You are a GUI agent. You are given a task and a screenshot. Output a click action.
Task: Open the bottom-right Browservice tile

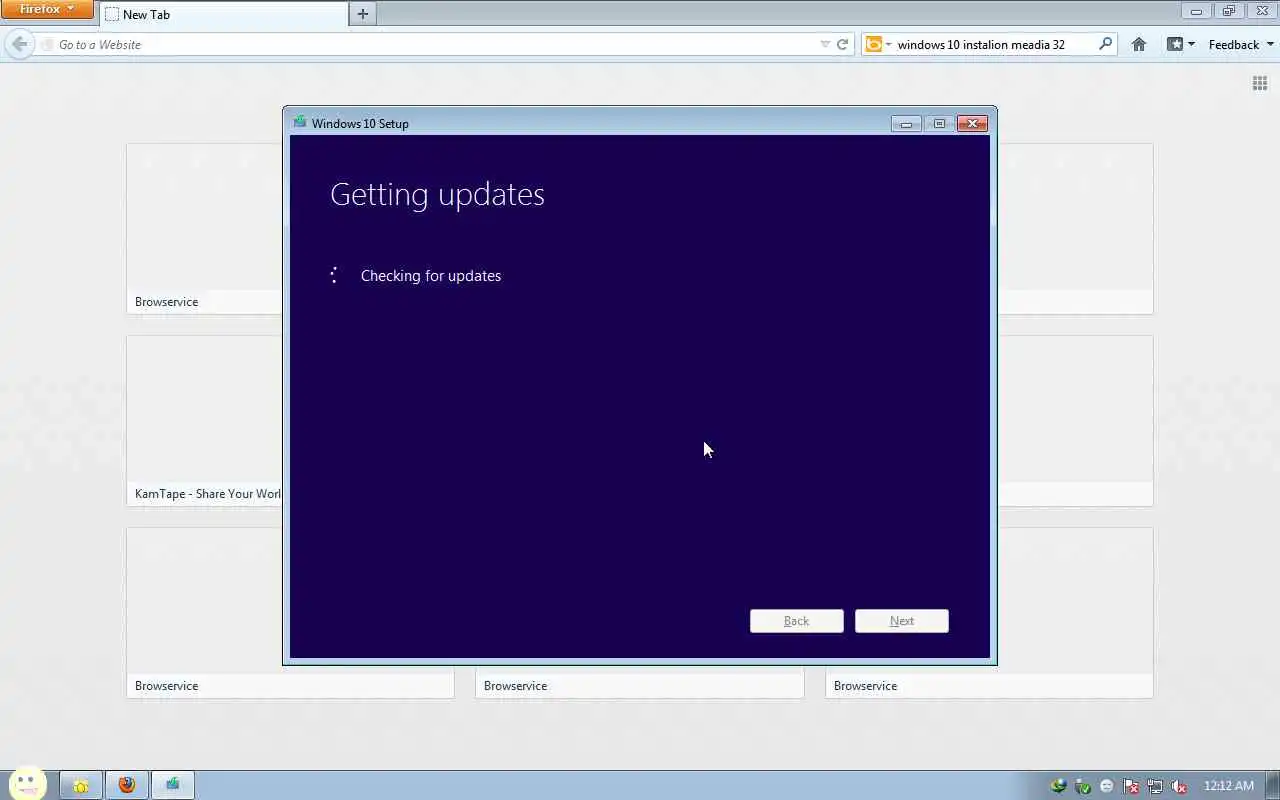[x=989, y=612]
